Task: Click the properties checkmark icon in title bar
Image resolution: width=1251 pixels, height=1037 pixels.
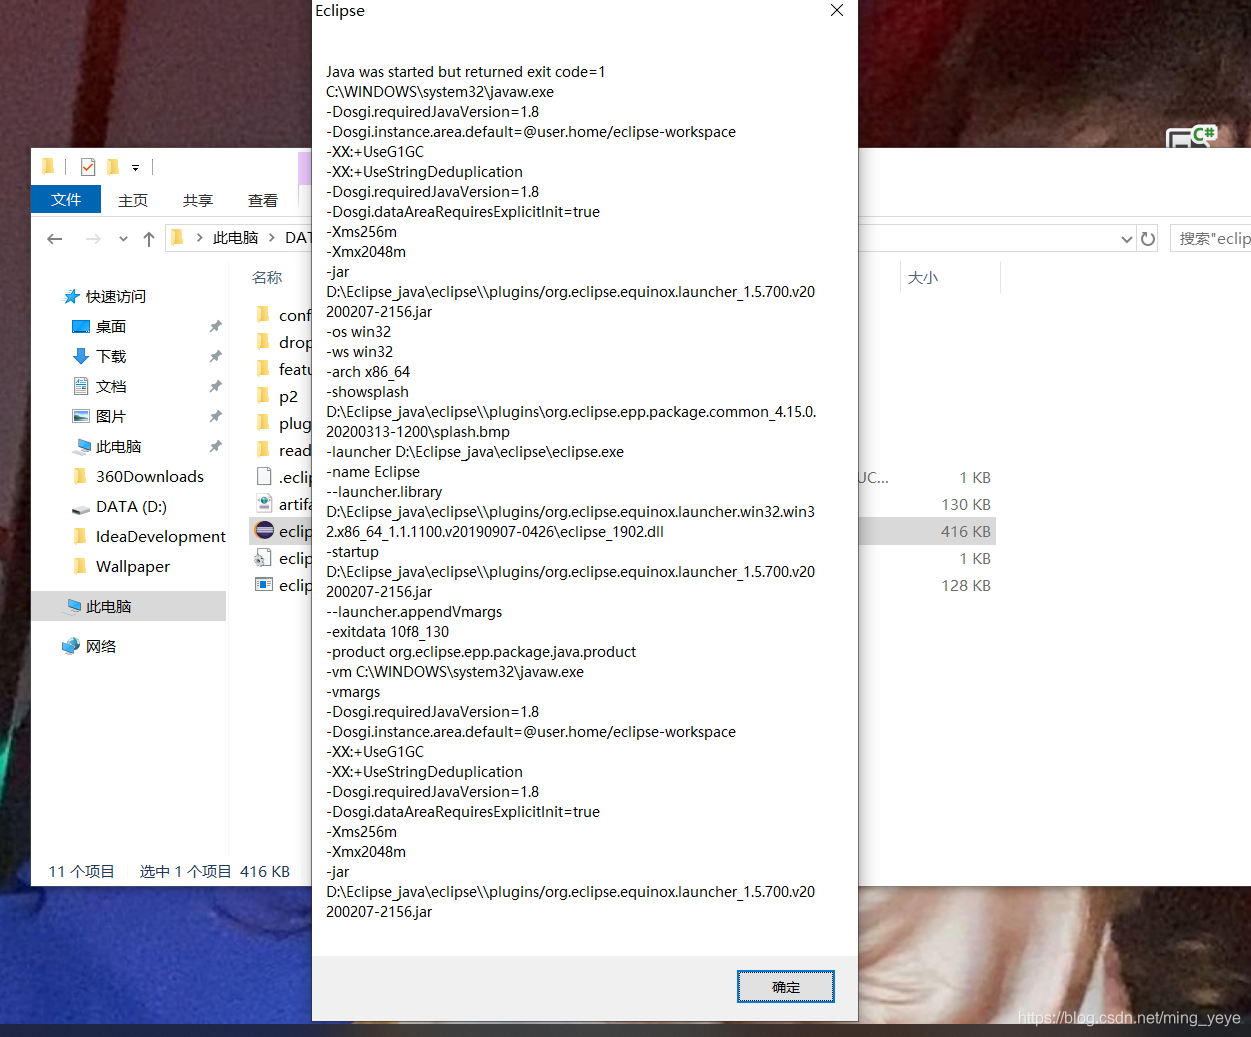Action: coord(88,167)
